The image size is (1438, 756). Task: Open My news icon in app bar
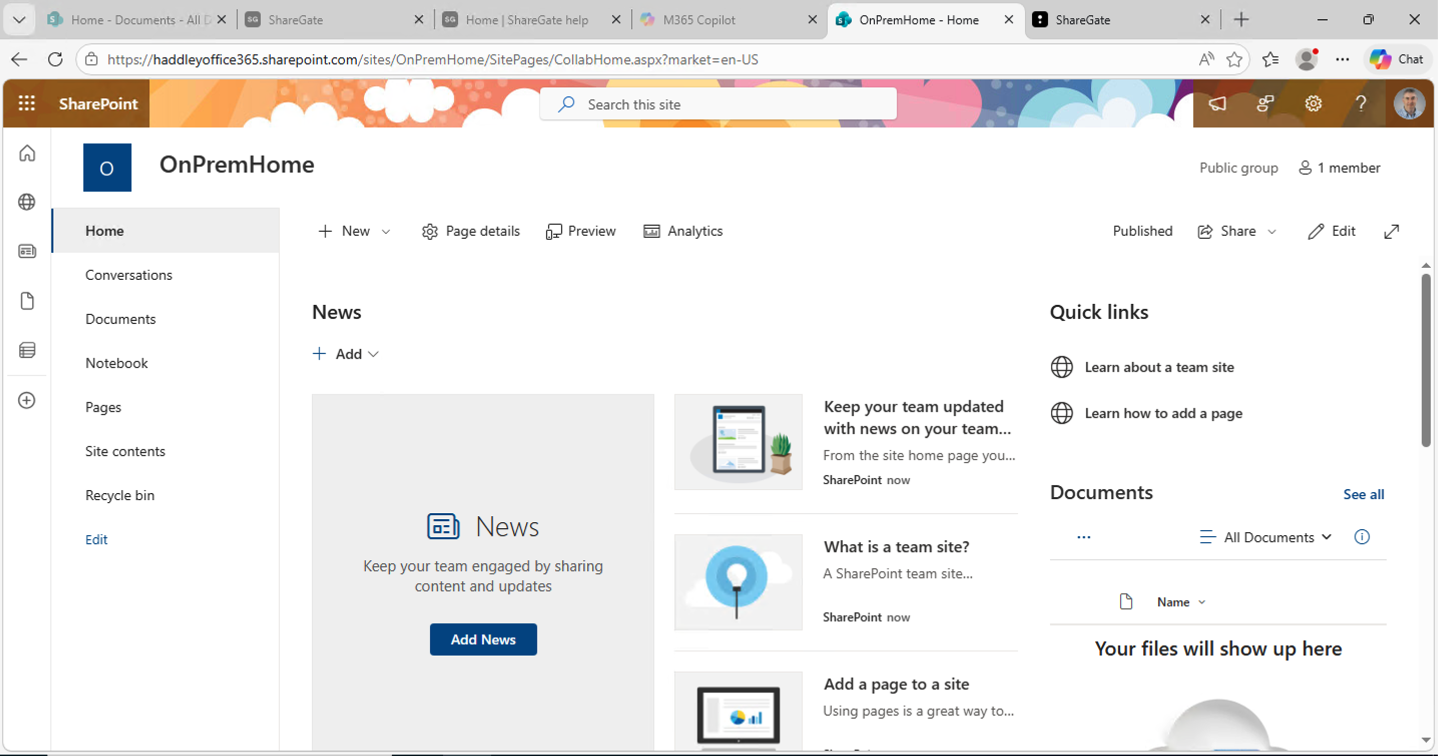click(x=27, y=251)
